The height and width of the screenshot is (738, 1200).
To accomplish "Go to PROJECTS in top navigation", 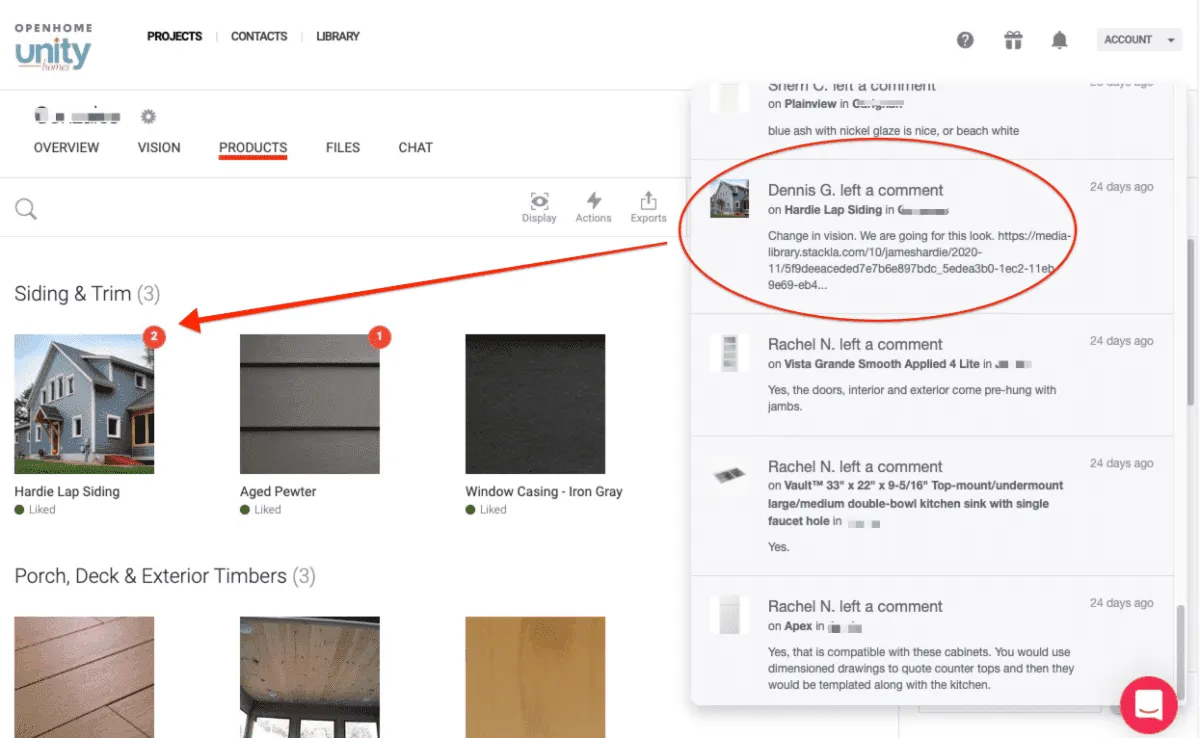I will click(174, 36).
